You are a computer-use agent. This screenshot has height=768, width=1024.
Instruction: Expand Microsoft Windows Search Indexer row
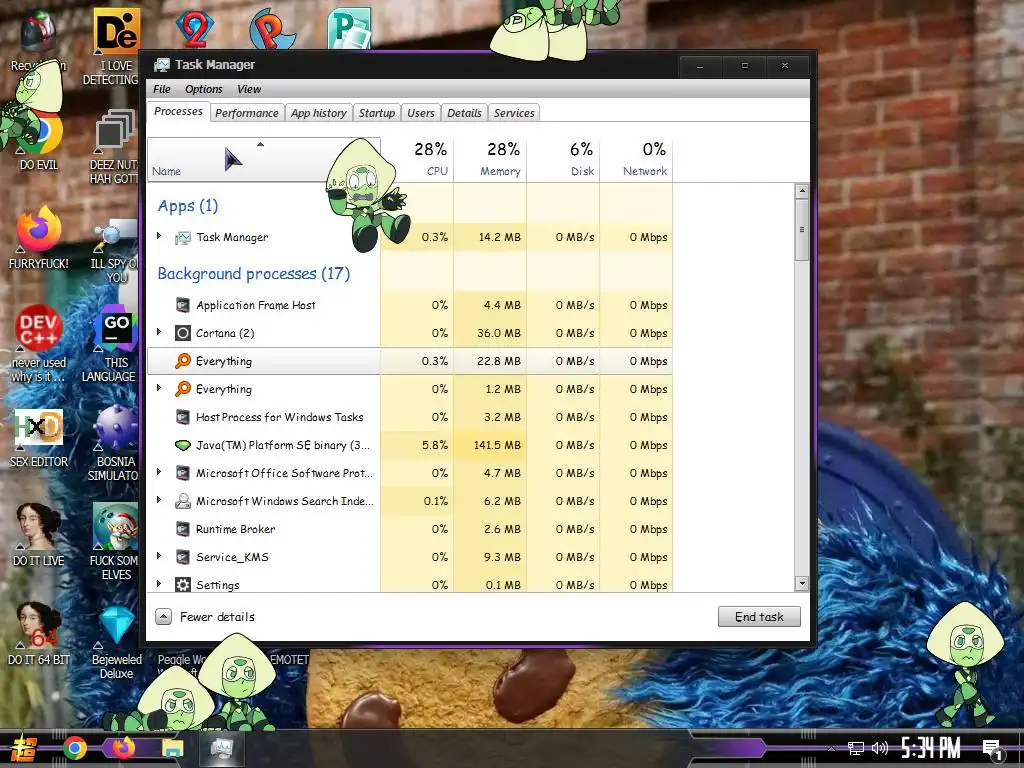click(159, 500)
